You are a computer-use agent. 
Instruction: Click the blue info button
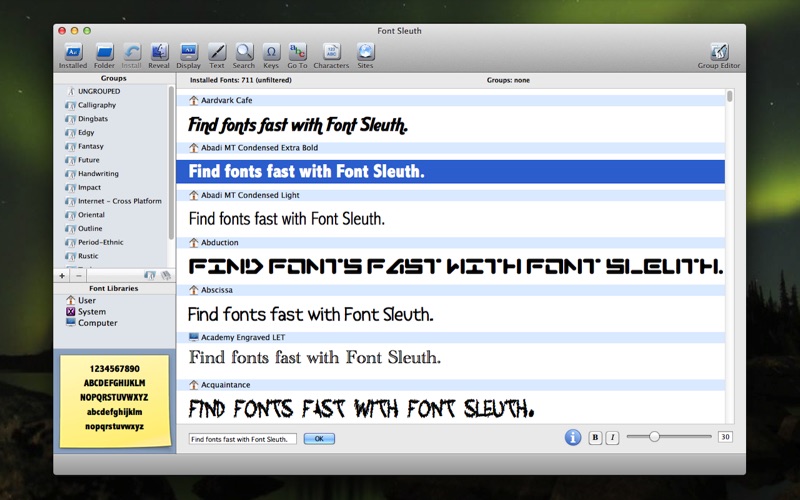572,437
